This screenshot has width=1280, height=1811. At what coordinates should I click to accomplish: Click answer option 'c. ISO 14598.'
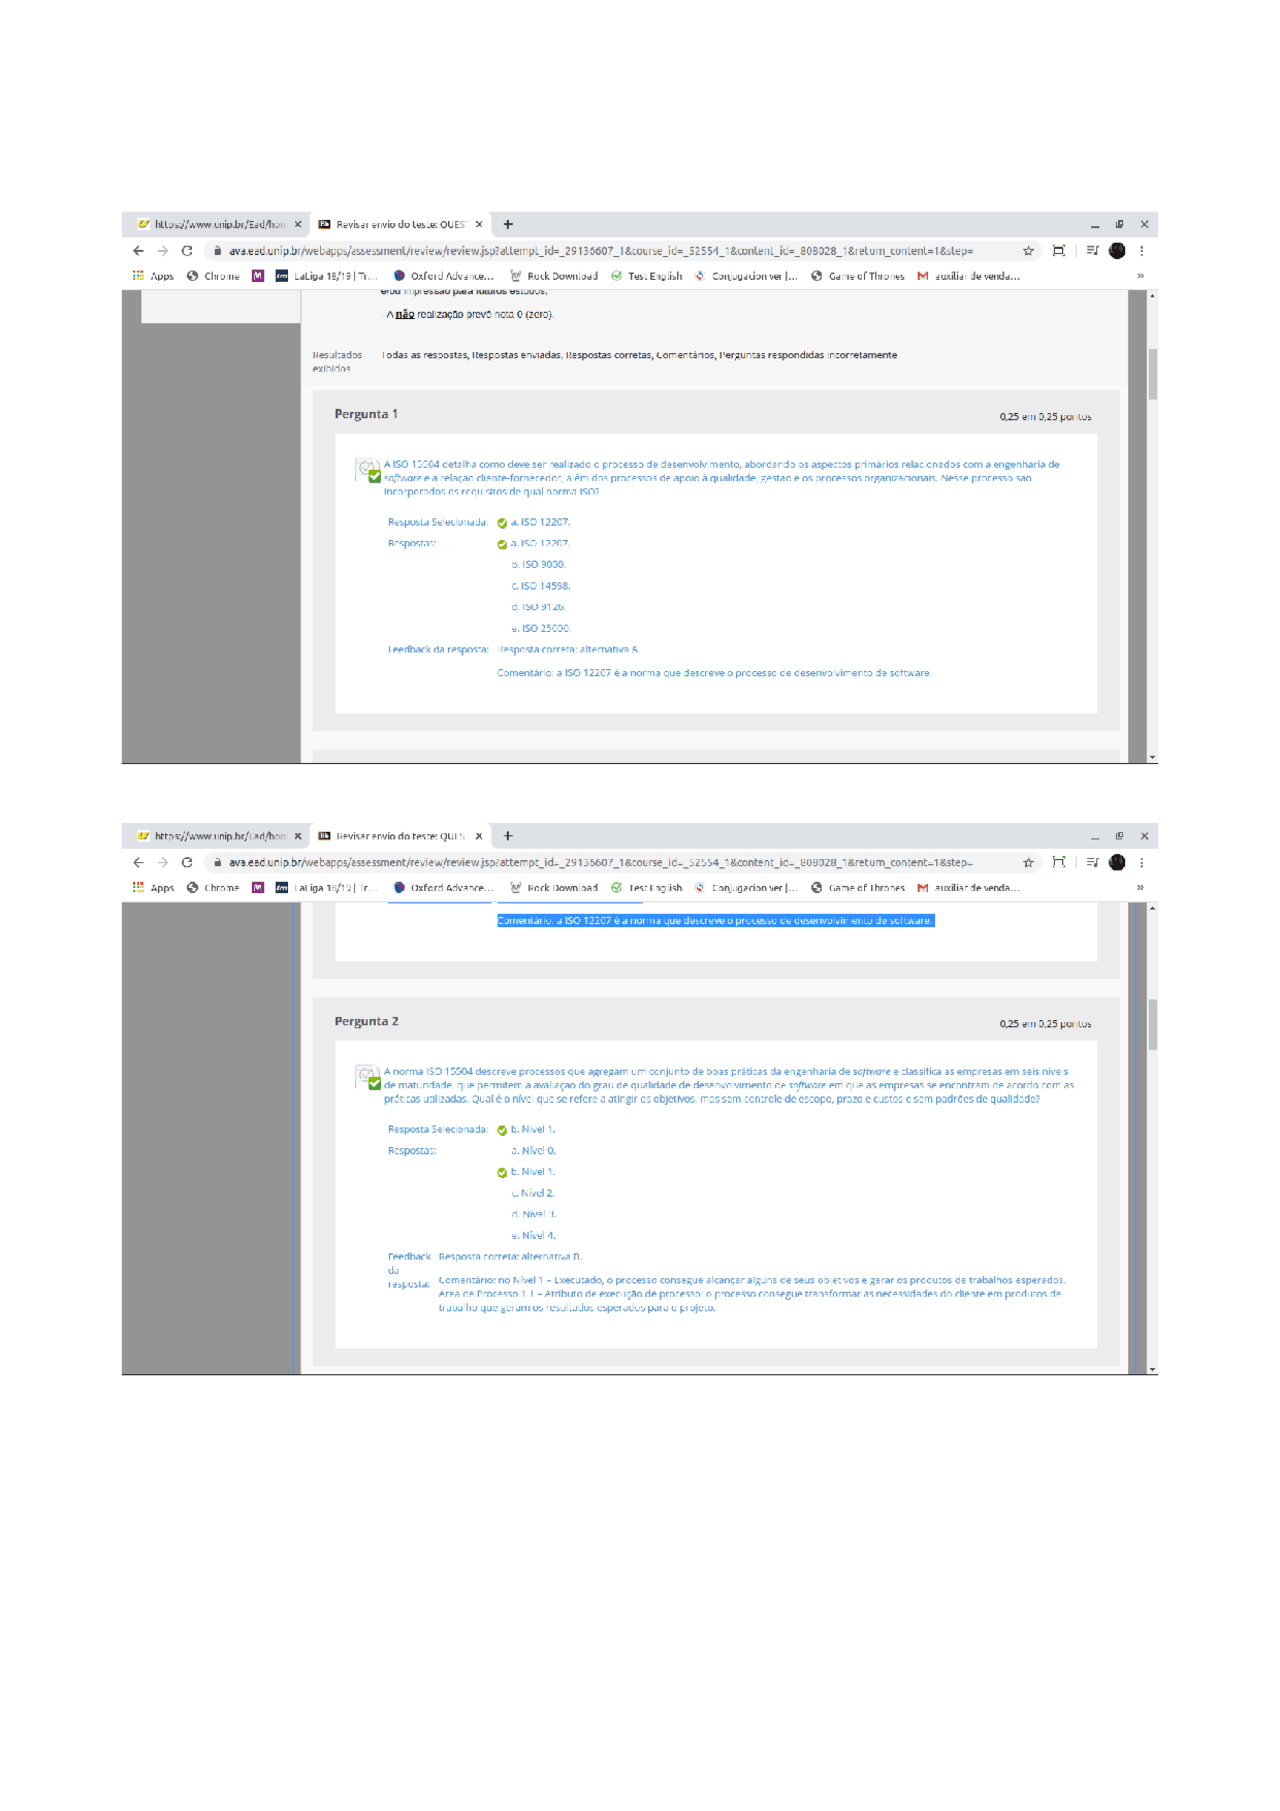(540, 586)
